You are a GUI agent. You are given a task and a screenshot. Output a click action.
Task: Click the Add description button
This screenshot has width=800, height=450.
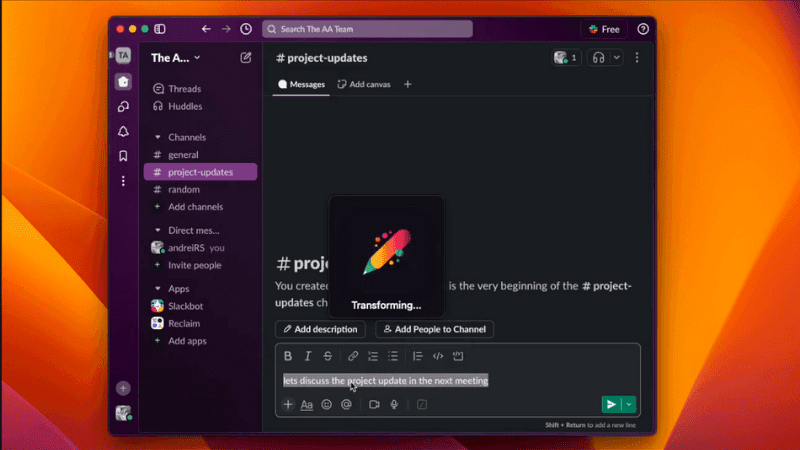[x=320, y=329]
